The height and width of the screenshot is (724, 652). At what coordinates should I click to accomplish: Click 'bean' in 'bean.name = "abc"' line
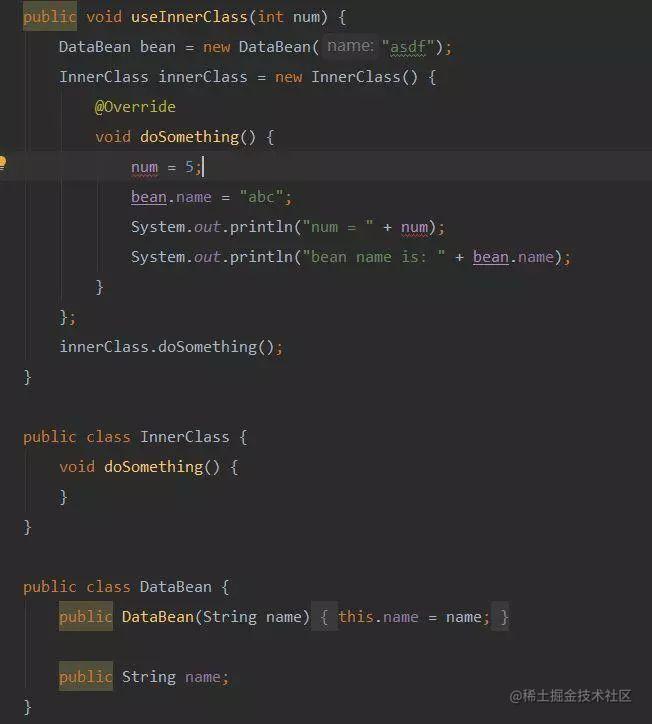click(x=149, y=197)
